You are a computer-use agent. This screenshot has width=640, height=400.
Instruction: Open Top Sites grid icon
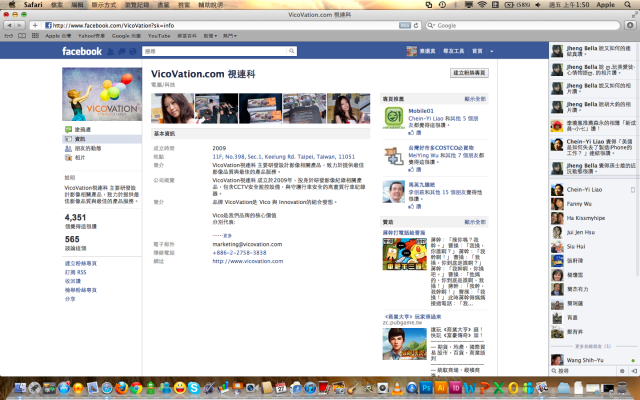click(x=36, y=36)
